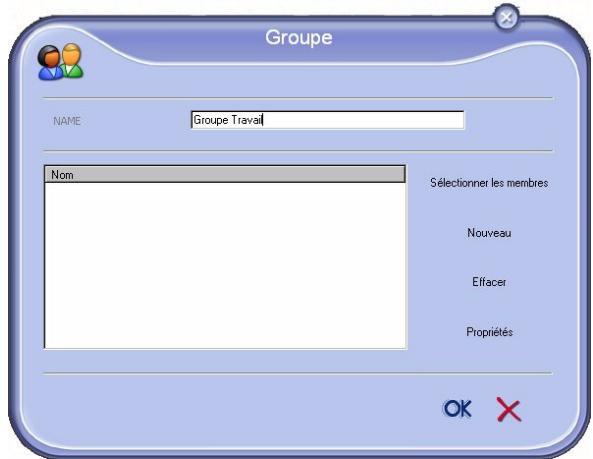
Task: Click the Effacer button
Action: click(x=489, y=282)
